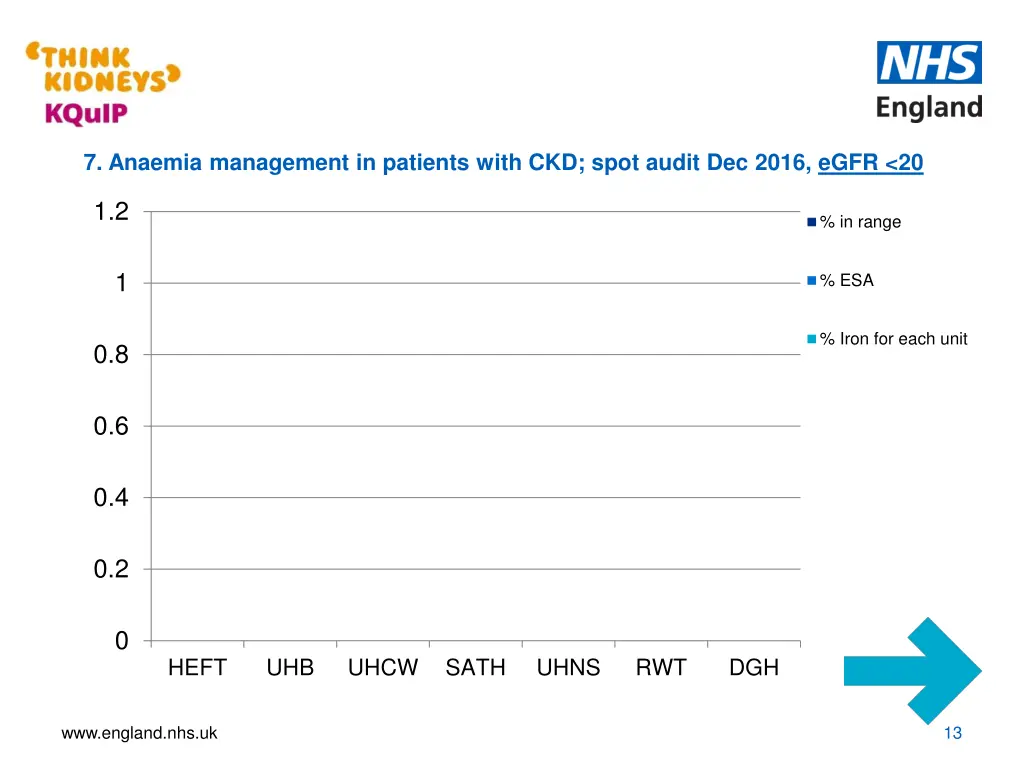Open the www.england.nhs.uk link

[x=139, y=733]
